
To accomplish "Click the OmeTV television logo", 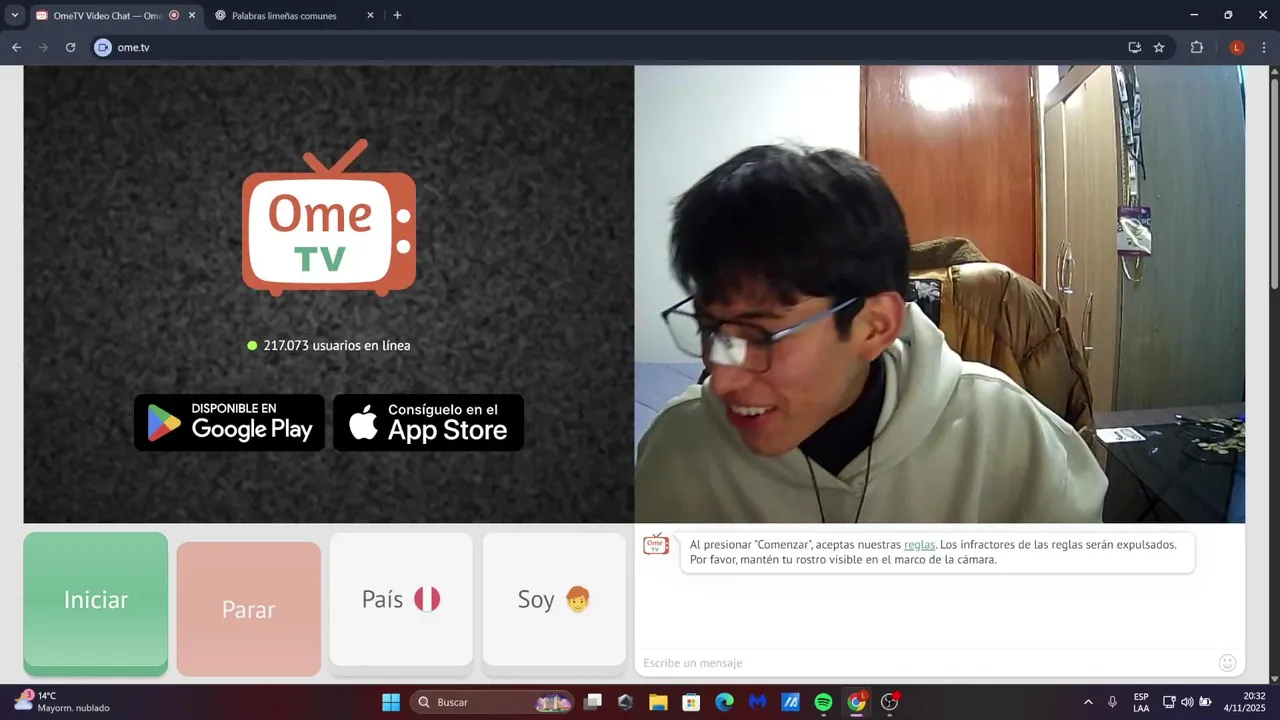I will click(x=329, y=217).
